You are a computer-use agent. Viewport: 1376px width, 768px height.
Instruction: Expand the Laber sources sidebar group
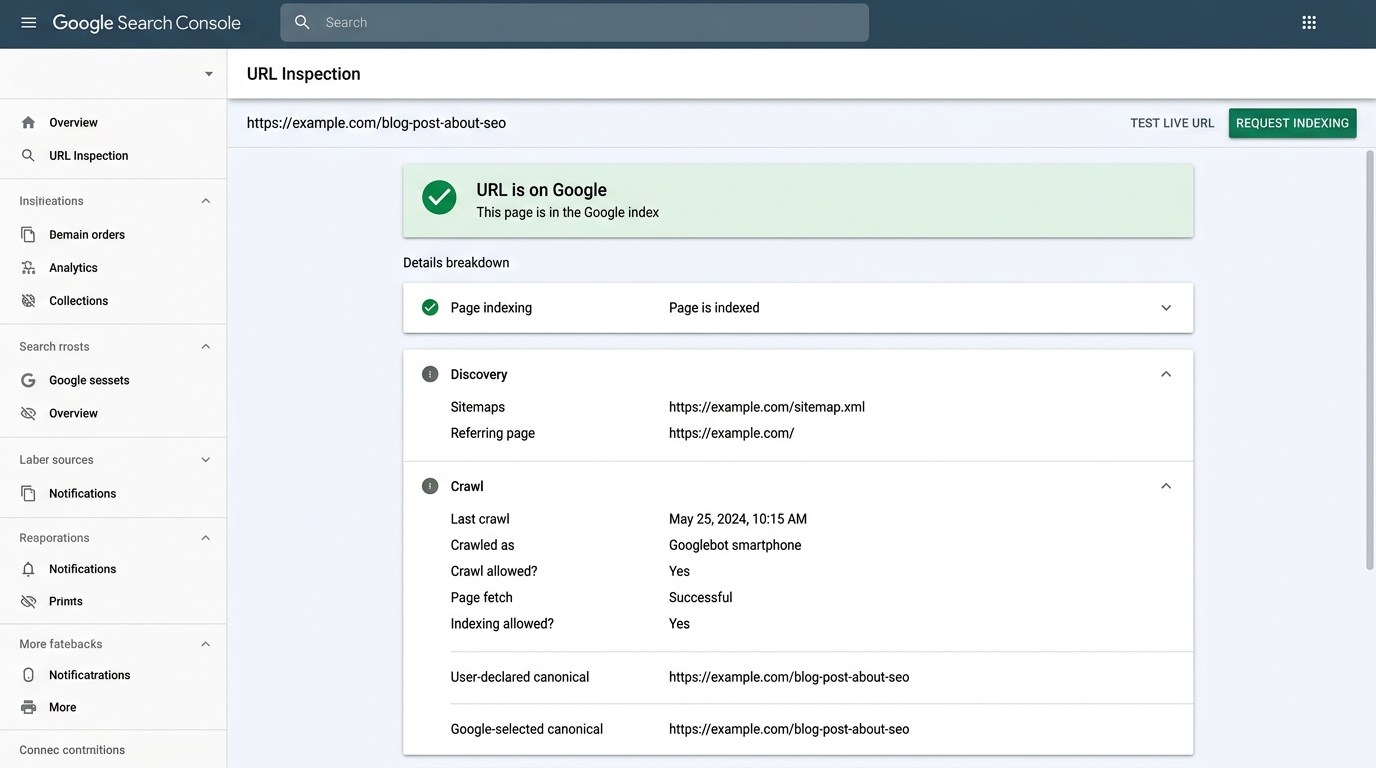[x=206, y=460]
